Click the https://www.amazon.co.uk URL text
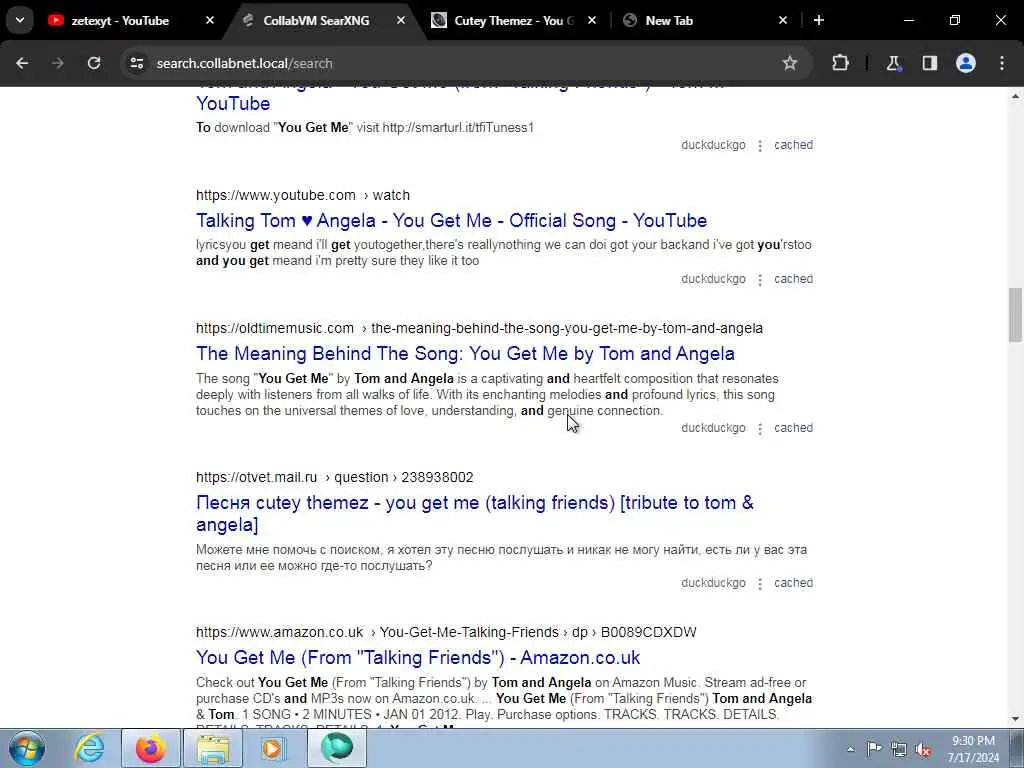Screen dimensions: 1024x768 coord(280,632)
